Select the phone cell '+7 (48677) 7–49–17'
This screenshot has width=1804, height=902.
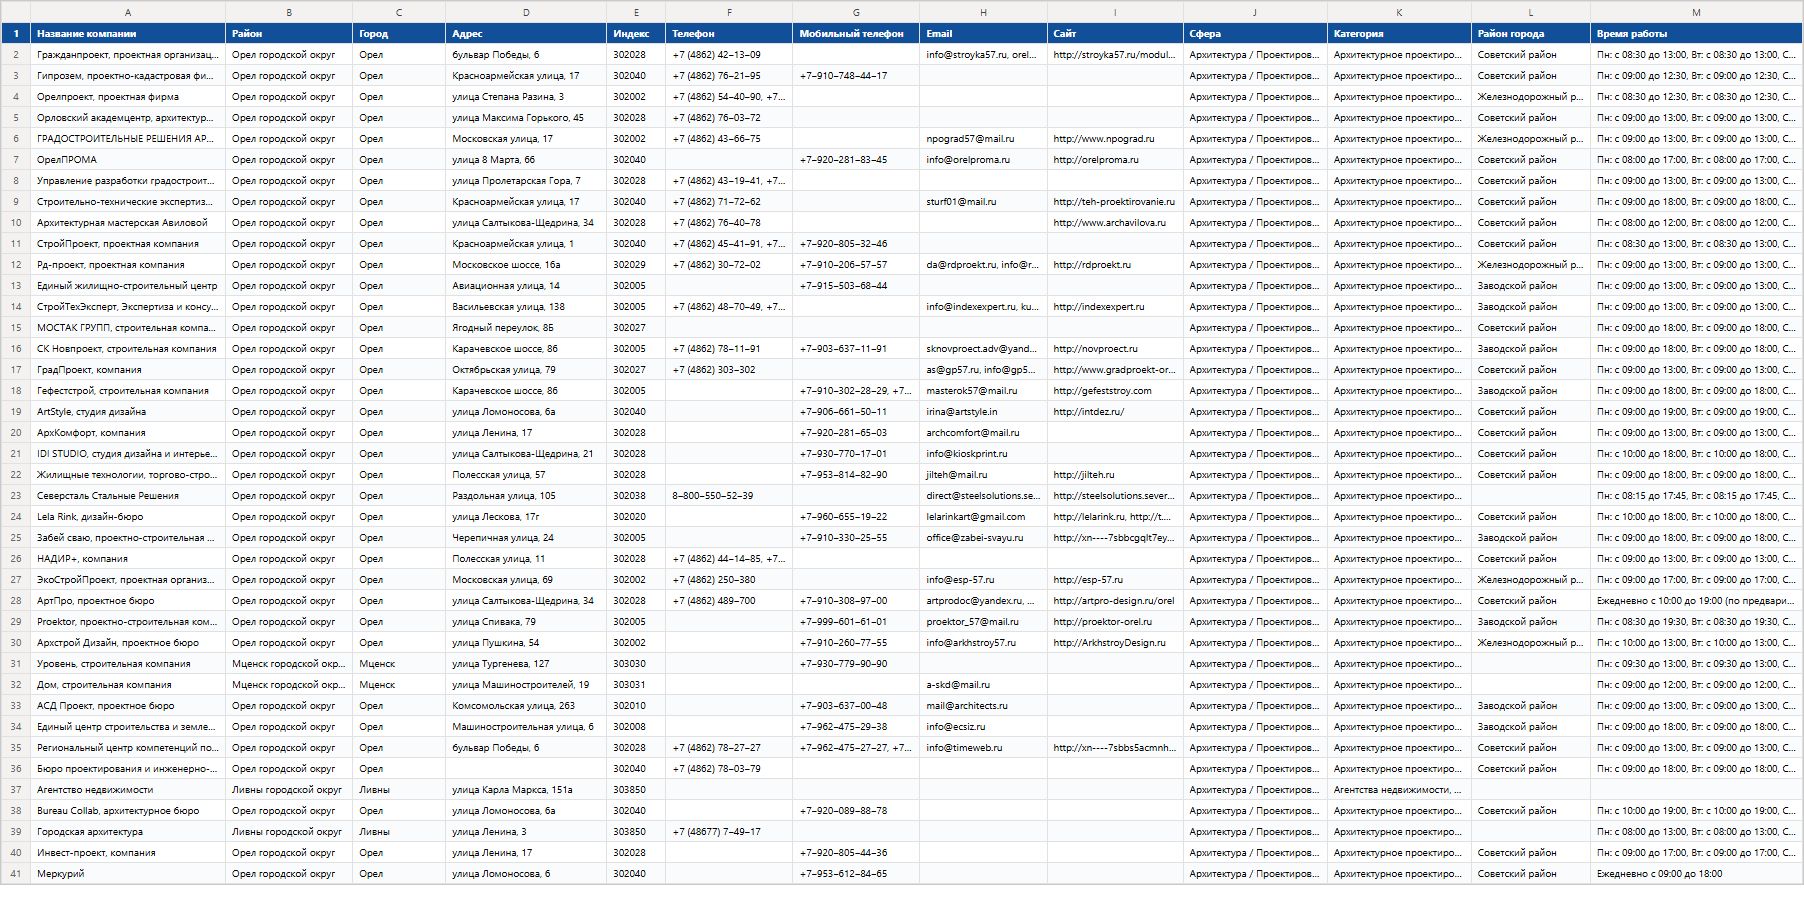point(729,832)
